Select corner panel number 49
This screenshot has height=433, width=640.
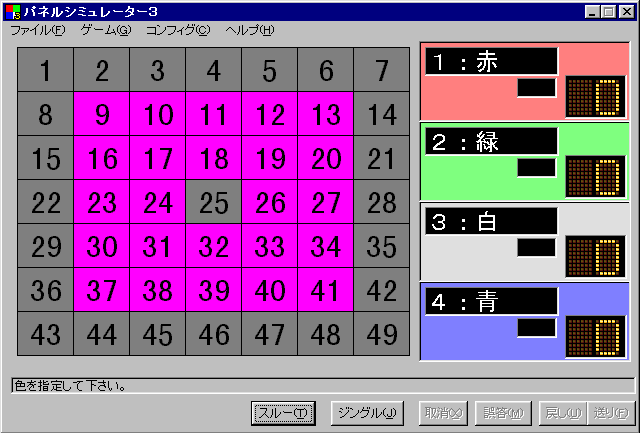382,334
